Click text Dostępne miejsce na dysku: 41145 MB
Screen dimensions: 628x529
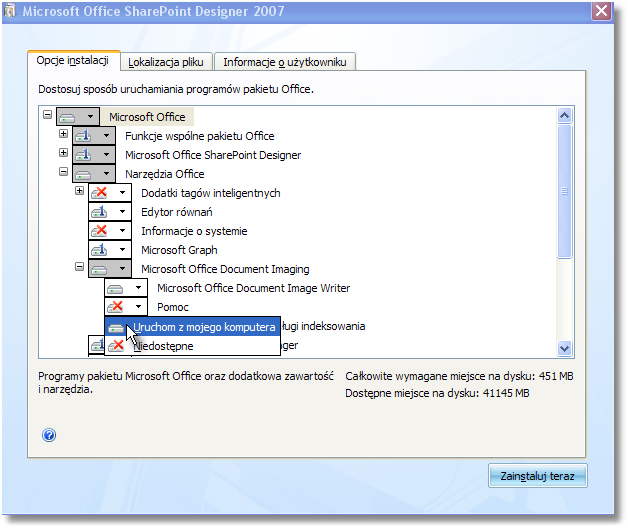click(437, 393)
